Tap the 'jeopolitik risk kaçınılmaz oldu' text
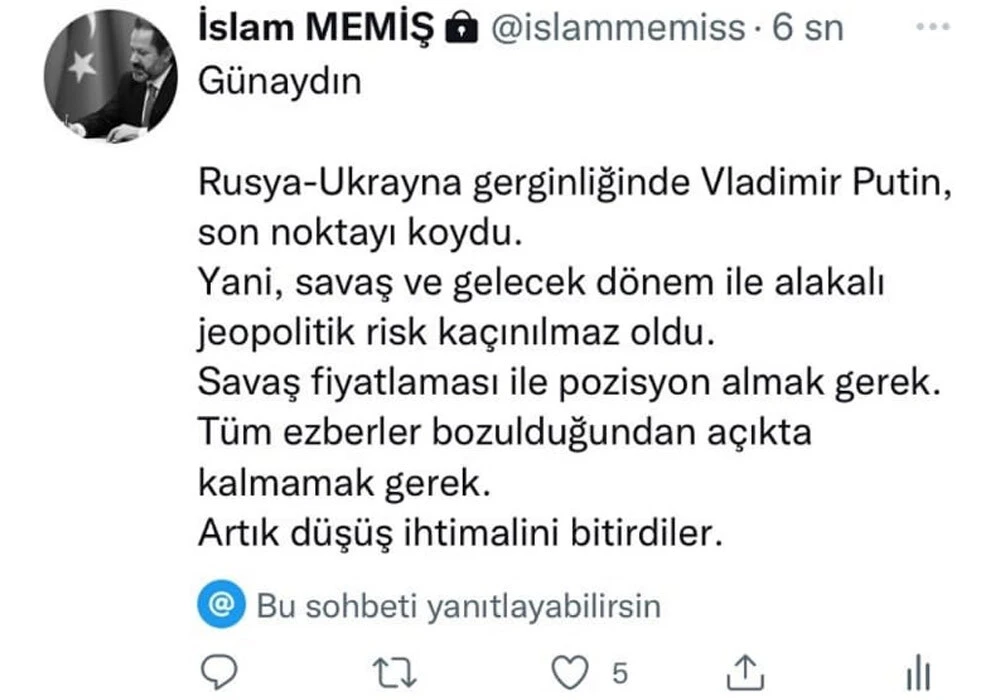 coord(455,332)
